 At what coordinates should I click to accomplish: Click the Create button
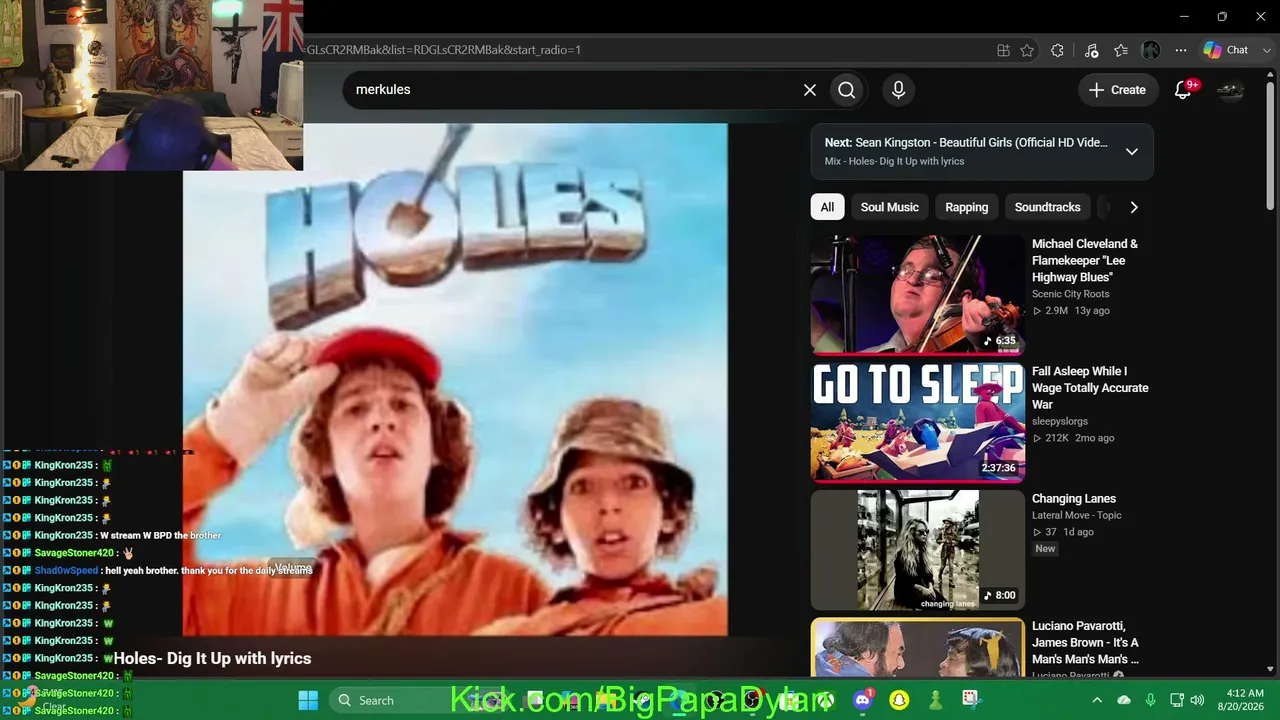coord(1118,90)
